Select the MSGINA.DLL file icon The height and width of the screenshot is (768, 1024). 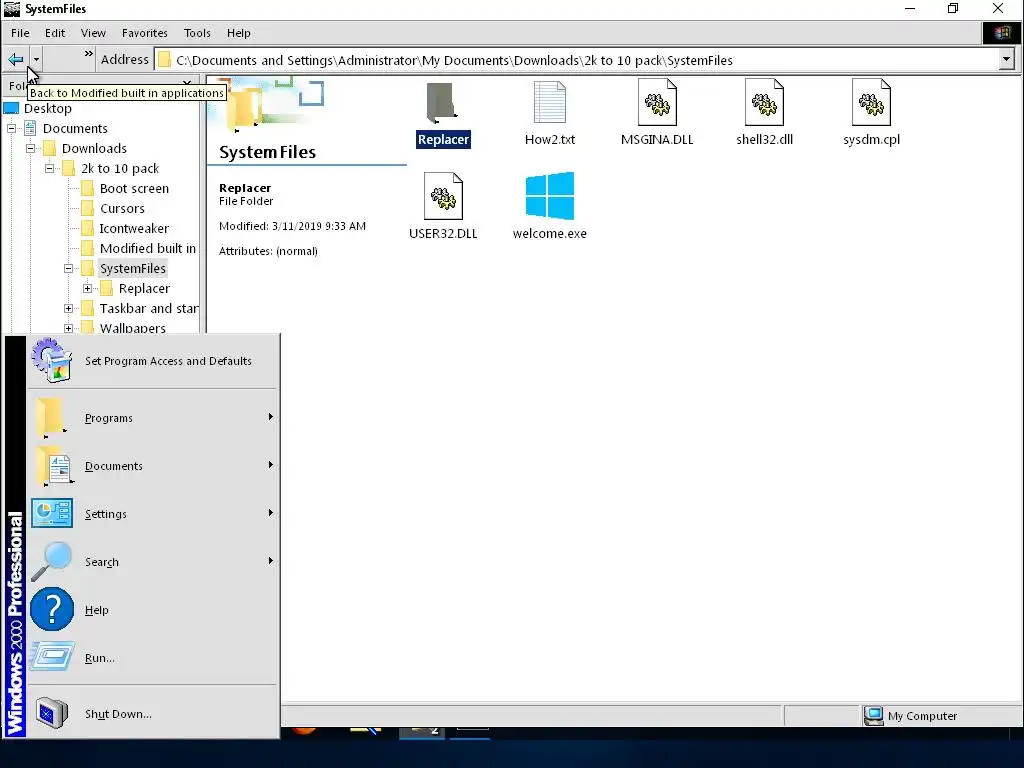pyautogui.click(x=657, y=103)
